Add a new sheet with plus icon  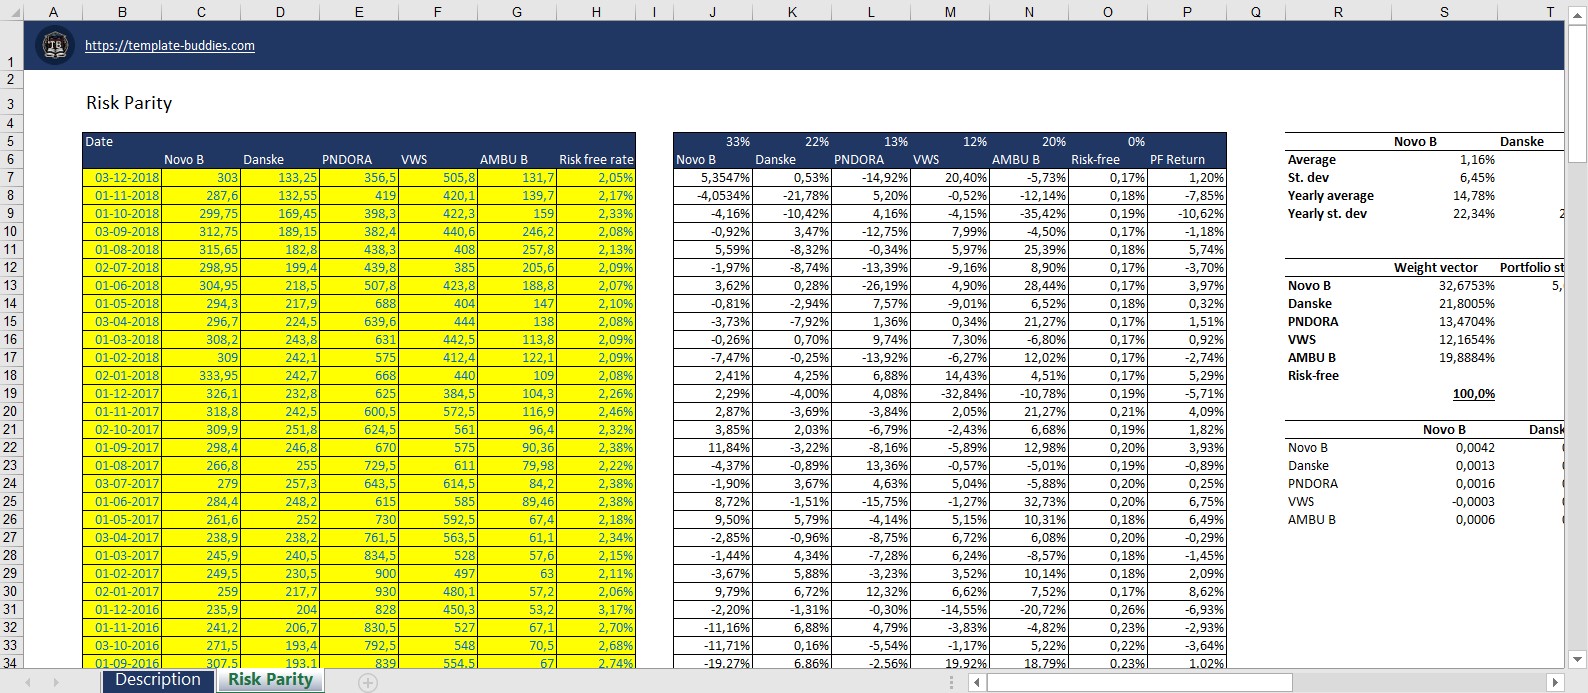tap(368, 682)
